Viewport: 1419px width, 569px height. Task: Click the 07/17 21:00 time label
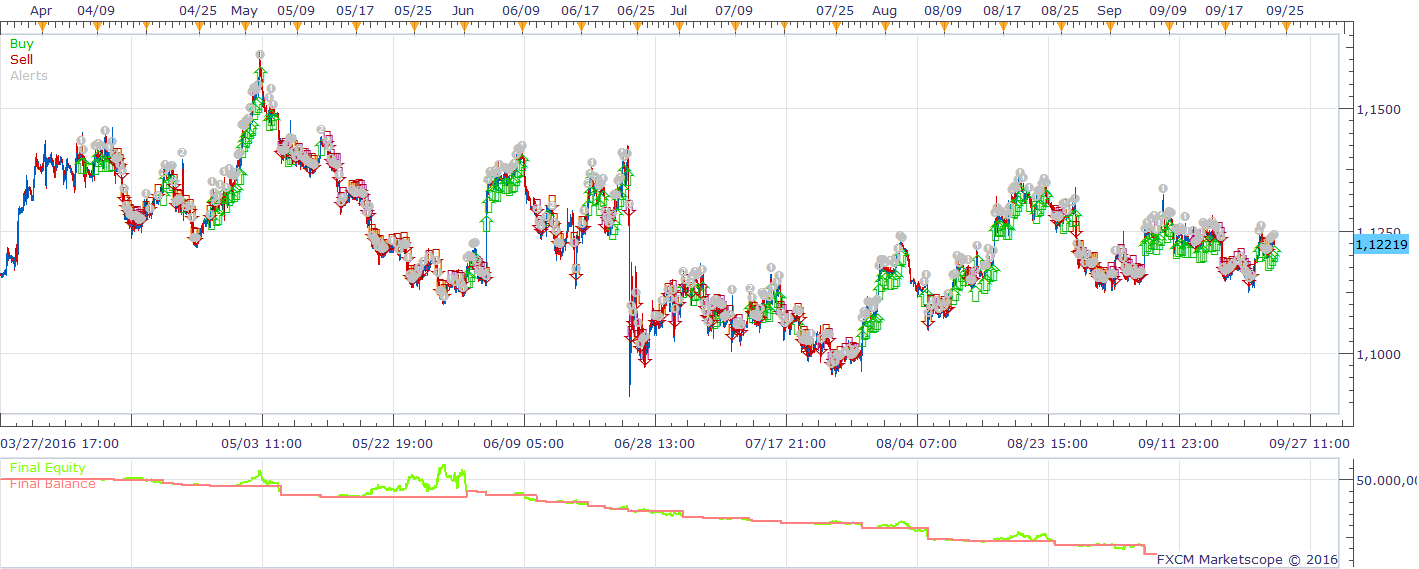(786, 443)
